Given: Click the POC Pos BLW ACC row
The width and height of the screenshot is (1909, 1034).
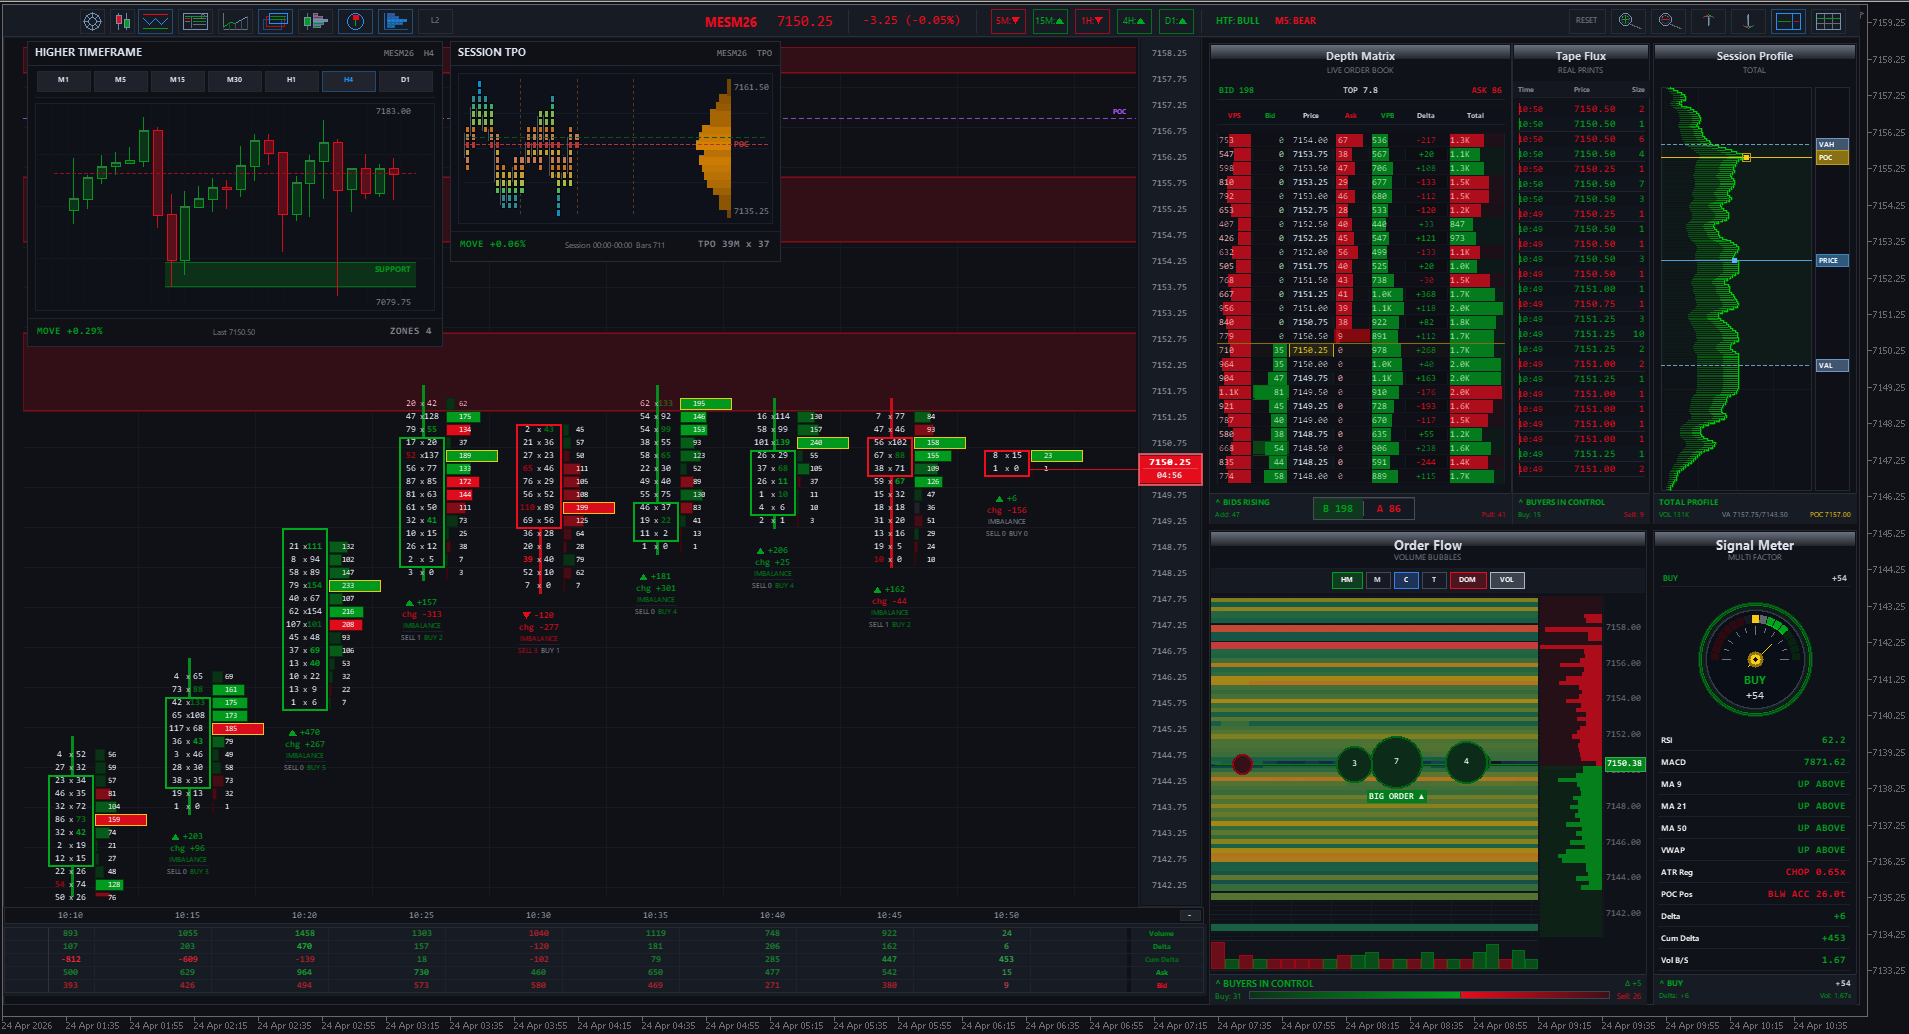Looking at the screenshot, I should [1754, 894].
